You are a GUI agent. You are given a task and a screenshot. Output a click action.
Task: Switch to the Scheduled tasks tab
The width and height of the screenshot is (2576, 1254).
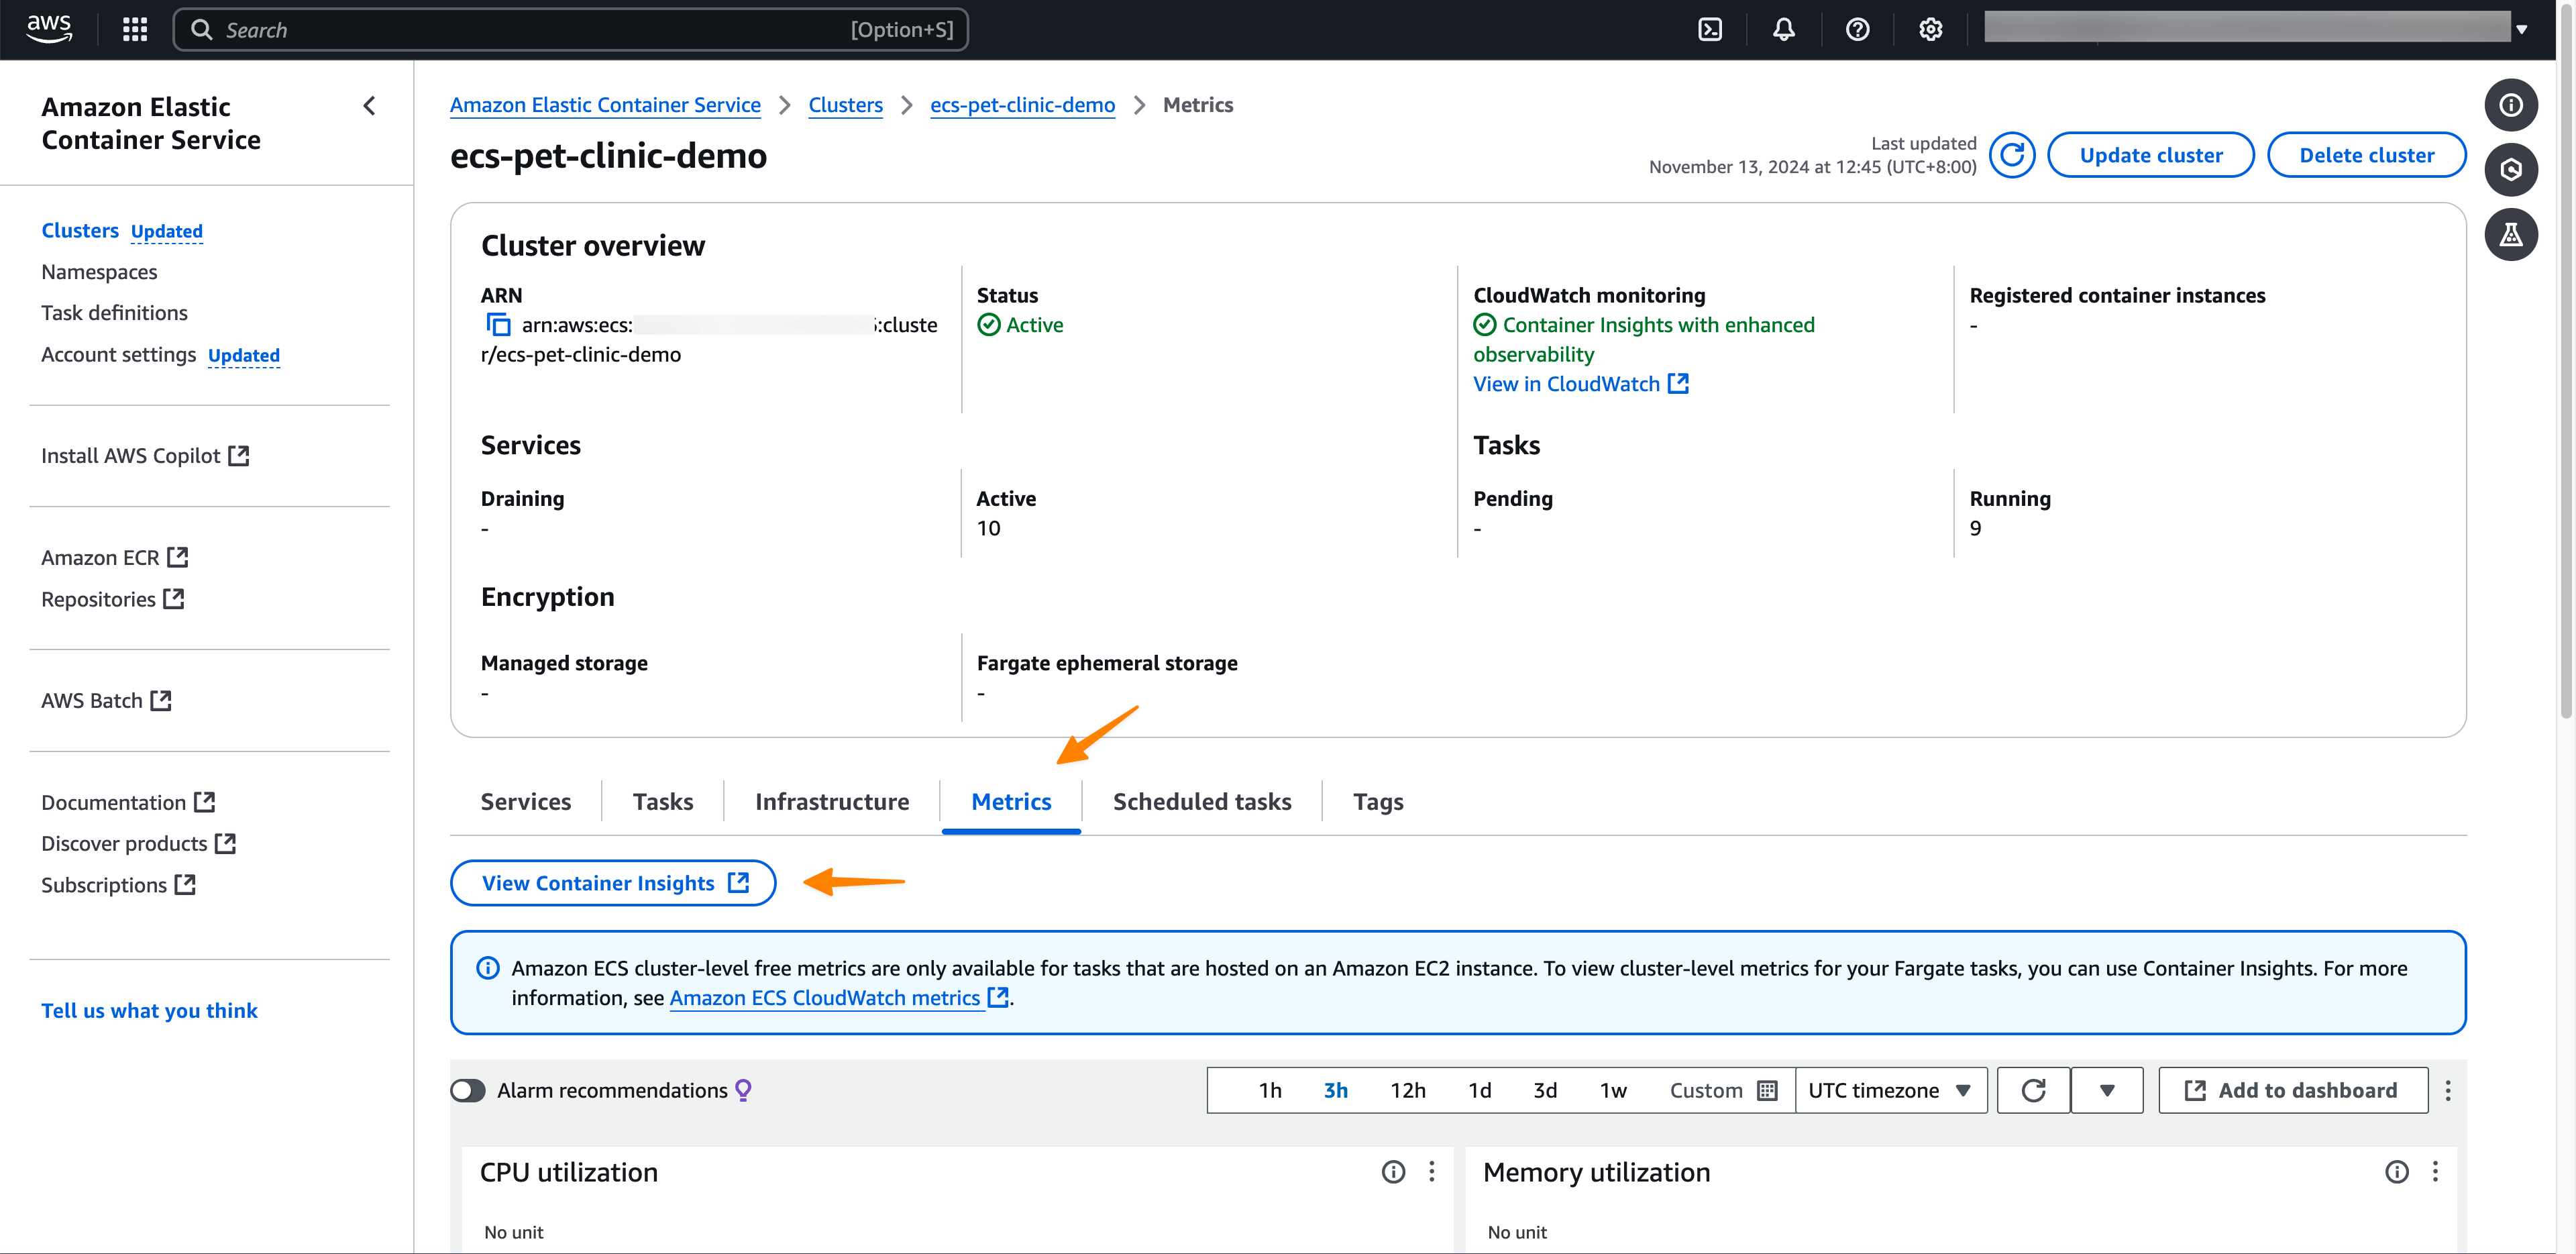pos(1201,802)
